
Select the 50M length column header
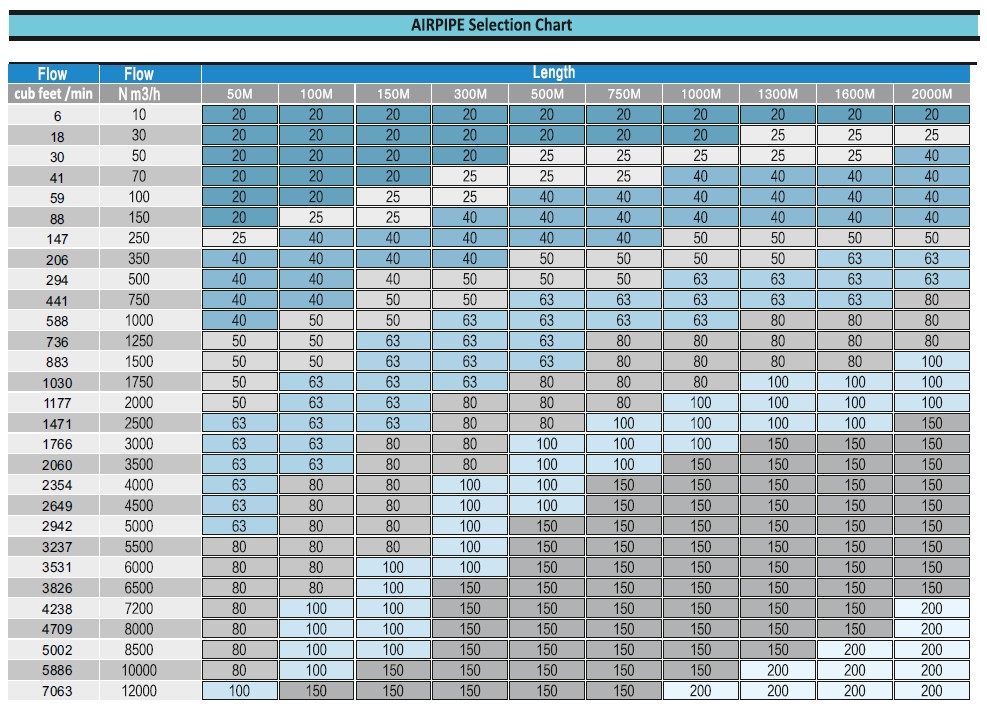[240, 94]
